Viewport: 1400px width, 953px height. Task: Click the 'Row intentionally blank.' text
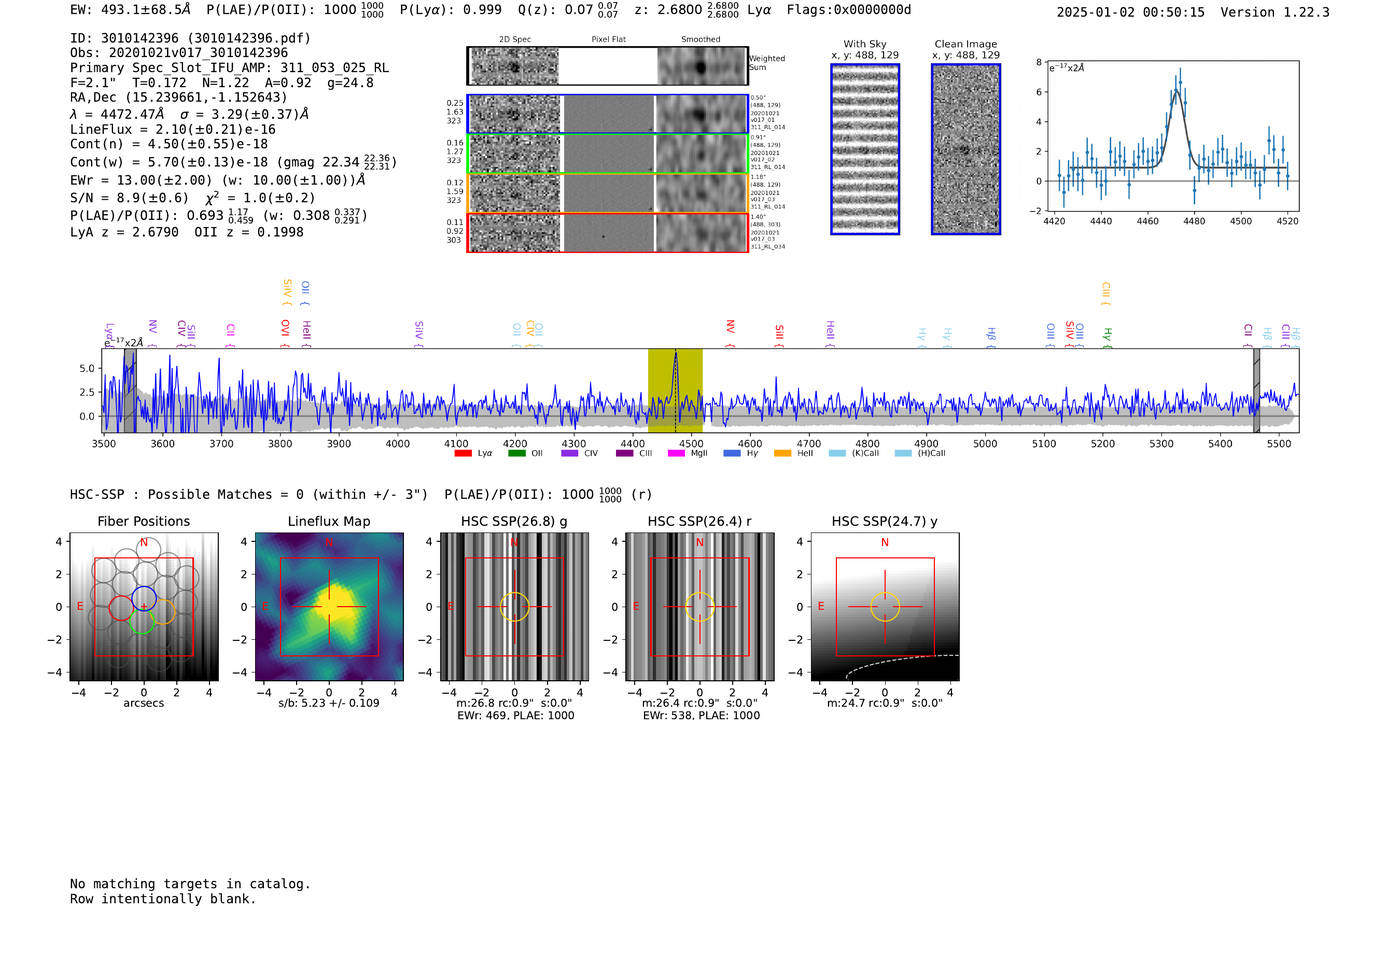point(163,899)
